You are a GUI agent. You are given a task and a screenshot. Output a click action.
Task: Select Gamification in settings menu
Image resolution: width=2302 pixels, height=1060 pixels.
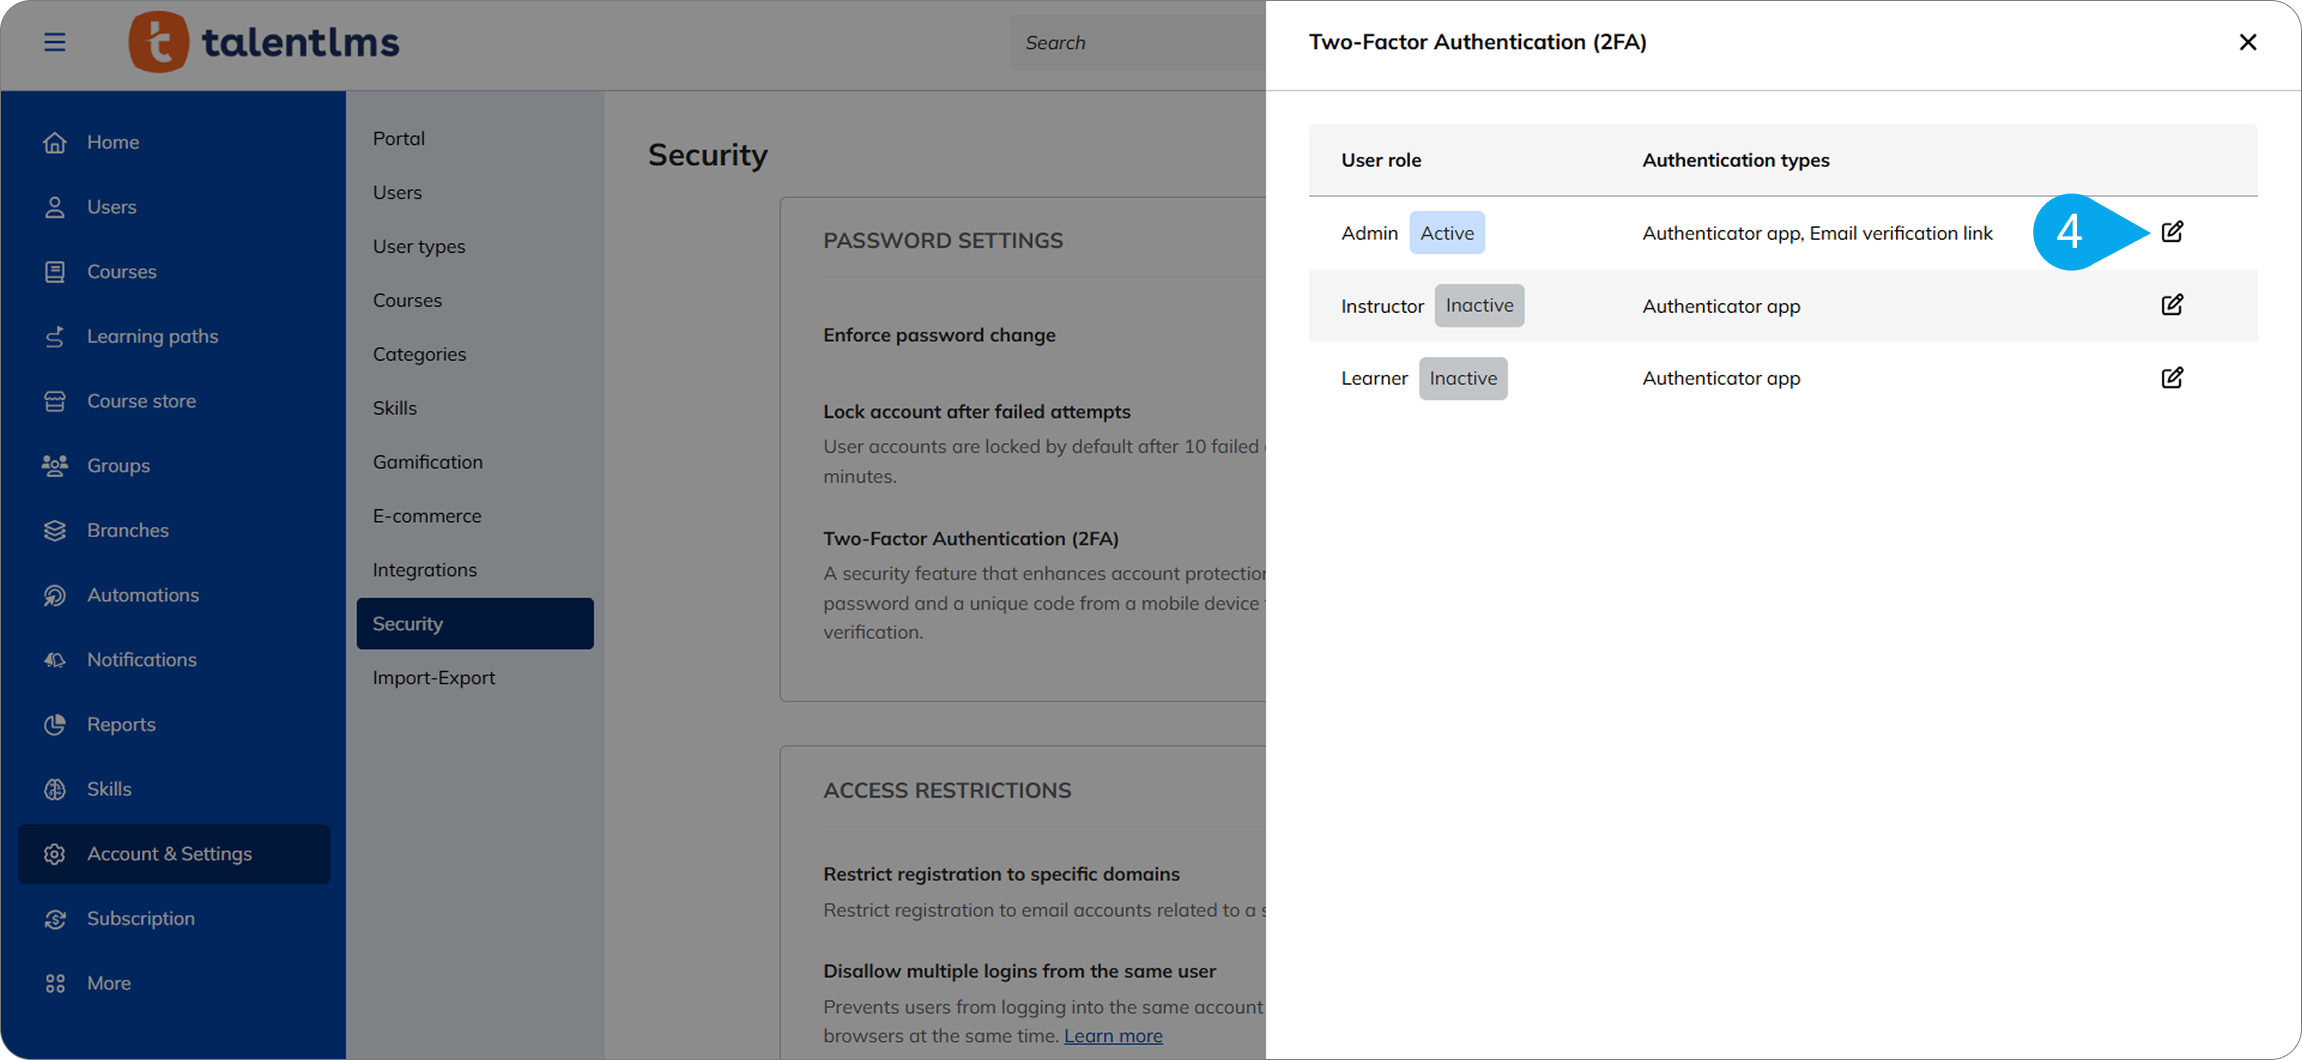tap(427, 462)
